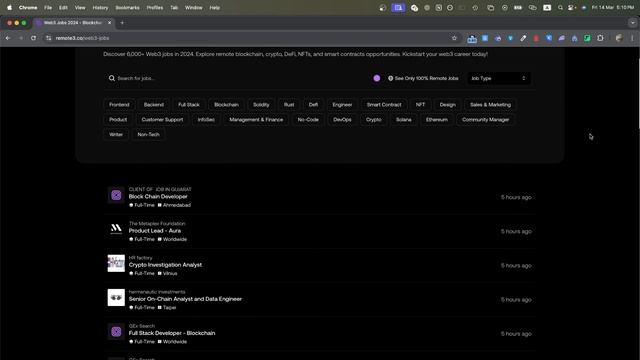The width and height of the screenshot is (640, 360).
Task: Open the Job Type dropdown
Action: click(x=499, y=78)
